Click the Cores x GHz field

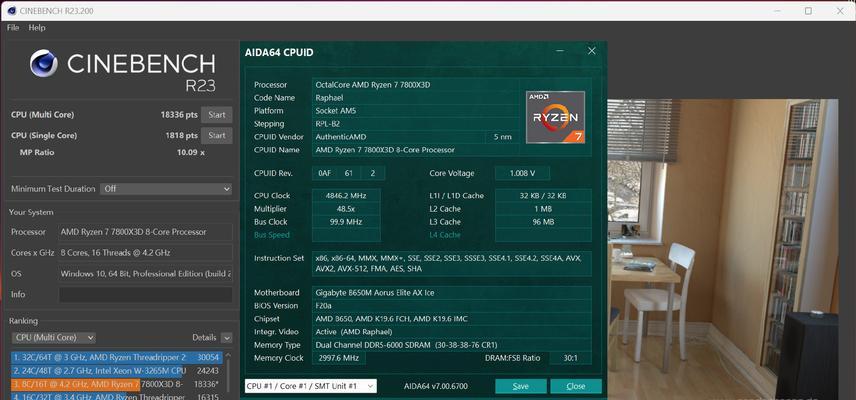[x=145, y=253]
